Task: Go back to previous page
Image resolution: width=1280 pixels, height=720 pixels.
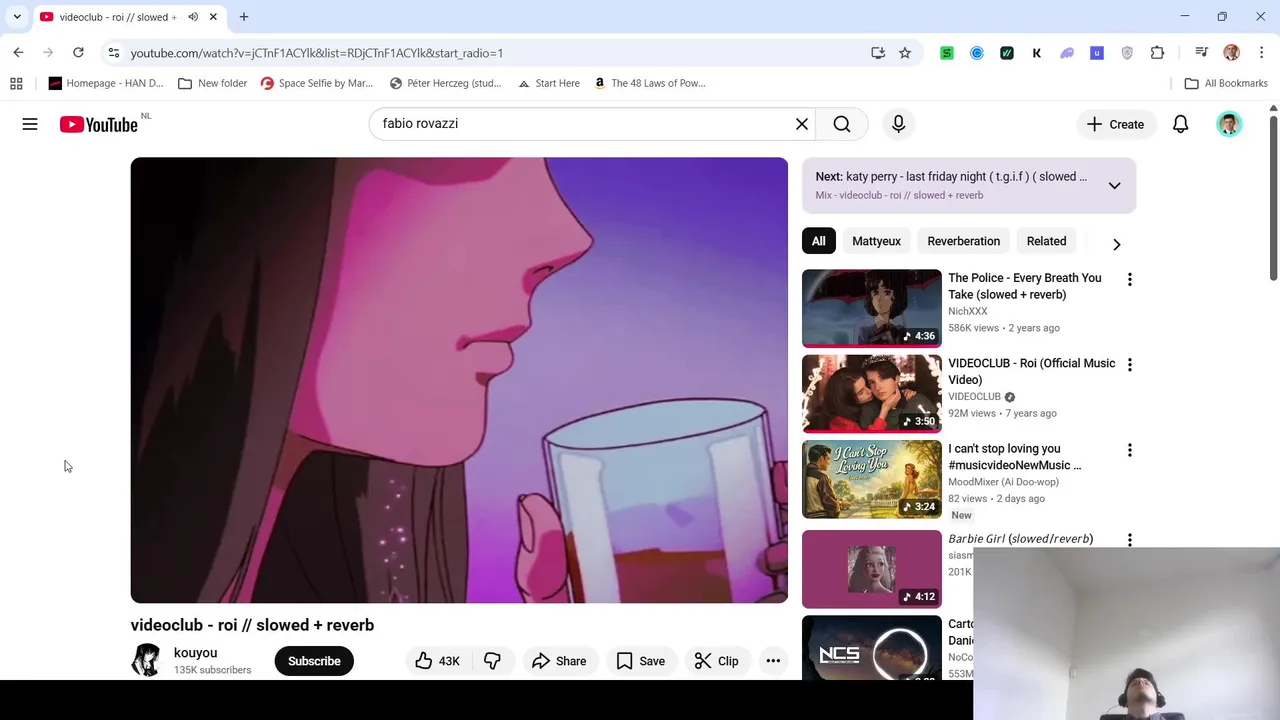Action: 18,53
